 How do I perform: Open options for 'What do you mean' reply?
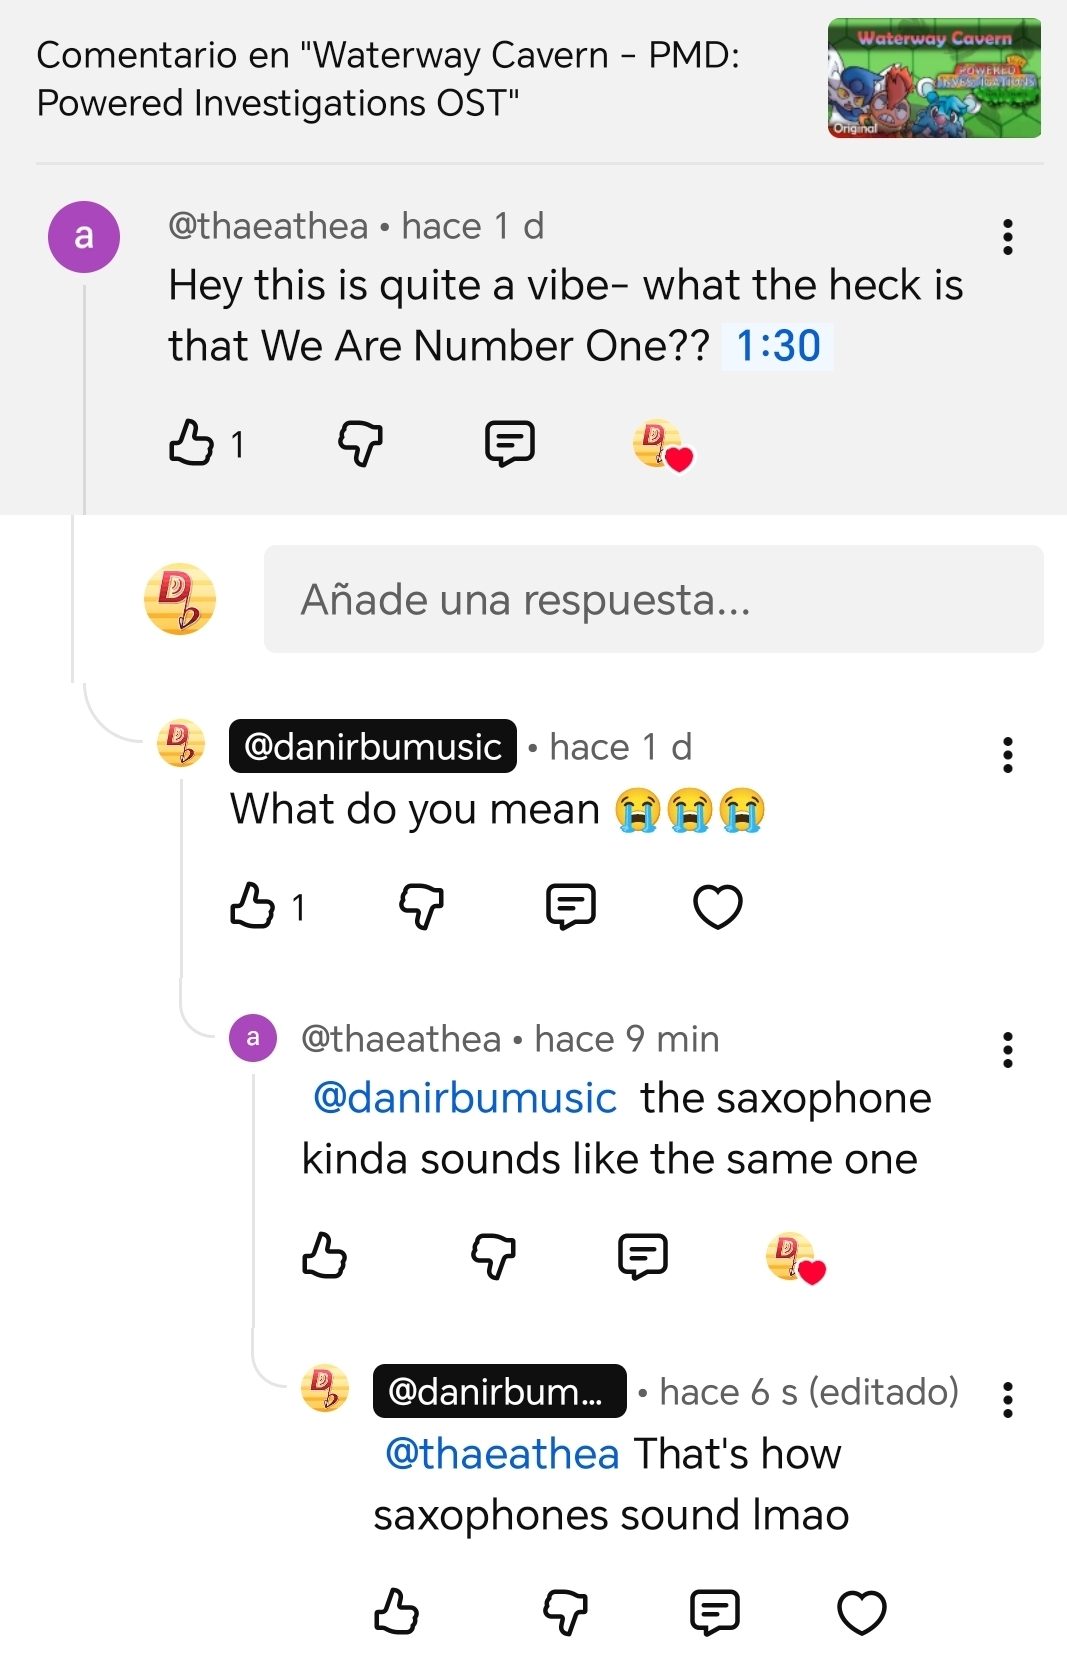(1007, 755)
